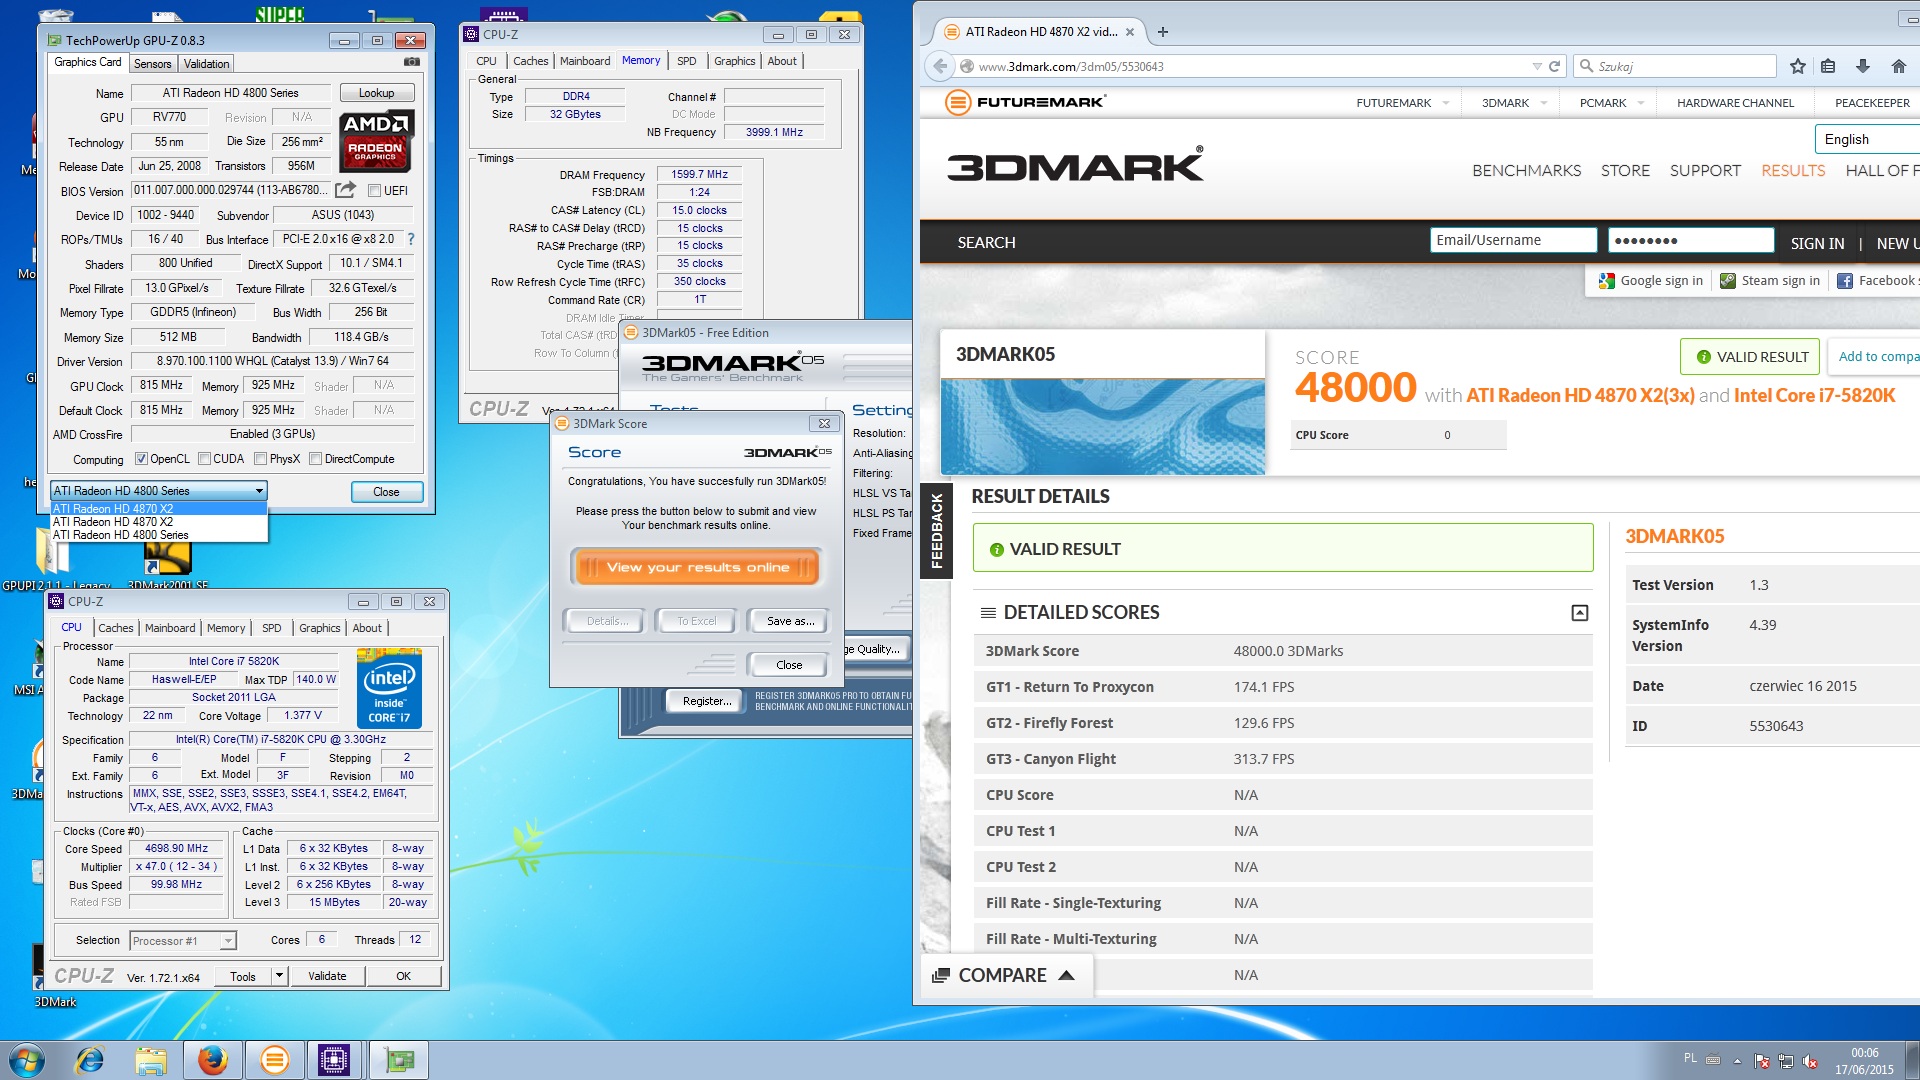Viewport: 1920px width, 1080px height.
Task: Open the CPU-Z Tools dropdown arrow
Action: pos(279,976)
